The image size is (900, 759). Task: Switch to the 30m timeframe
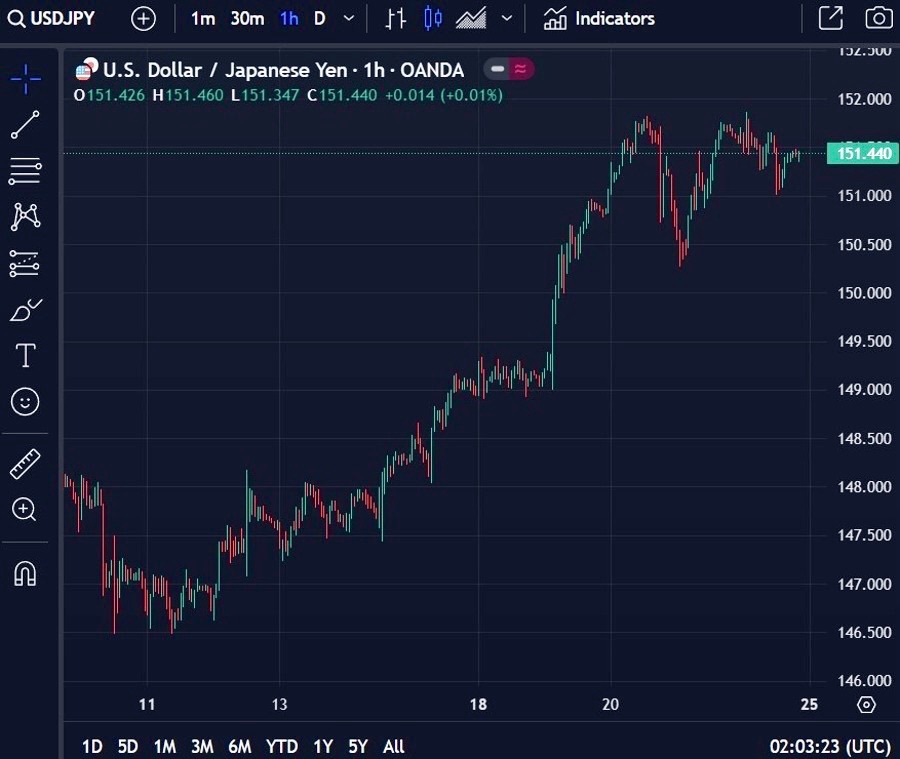coord(247,18)
